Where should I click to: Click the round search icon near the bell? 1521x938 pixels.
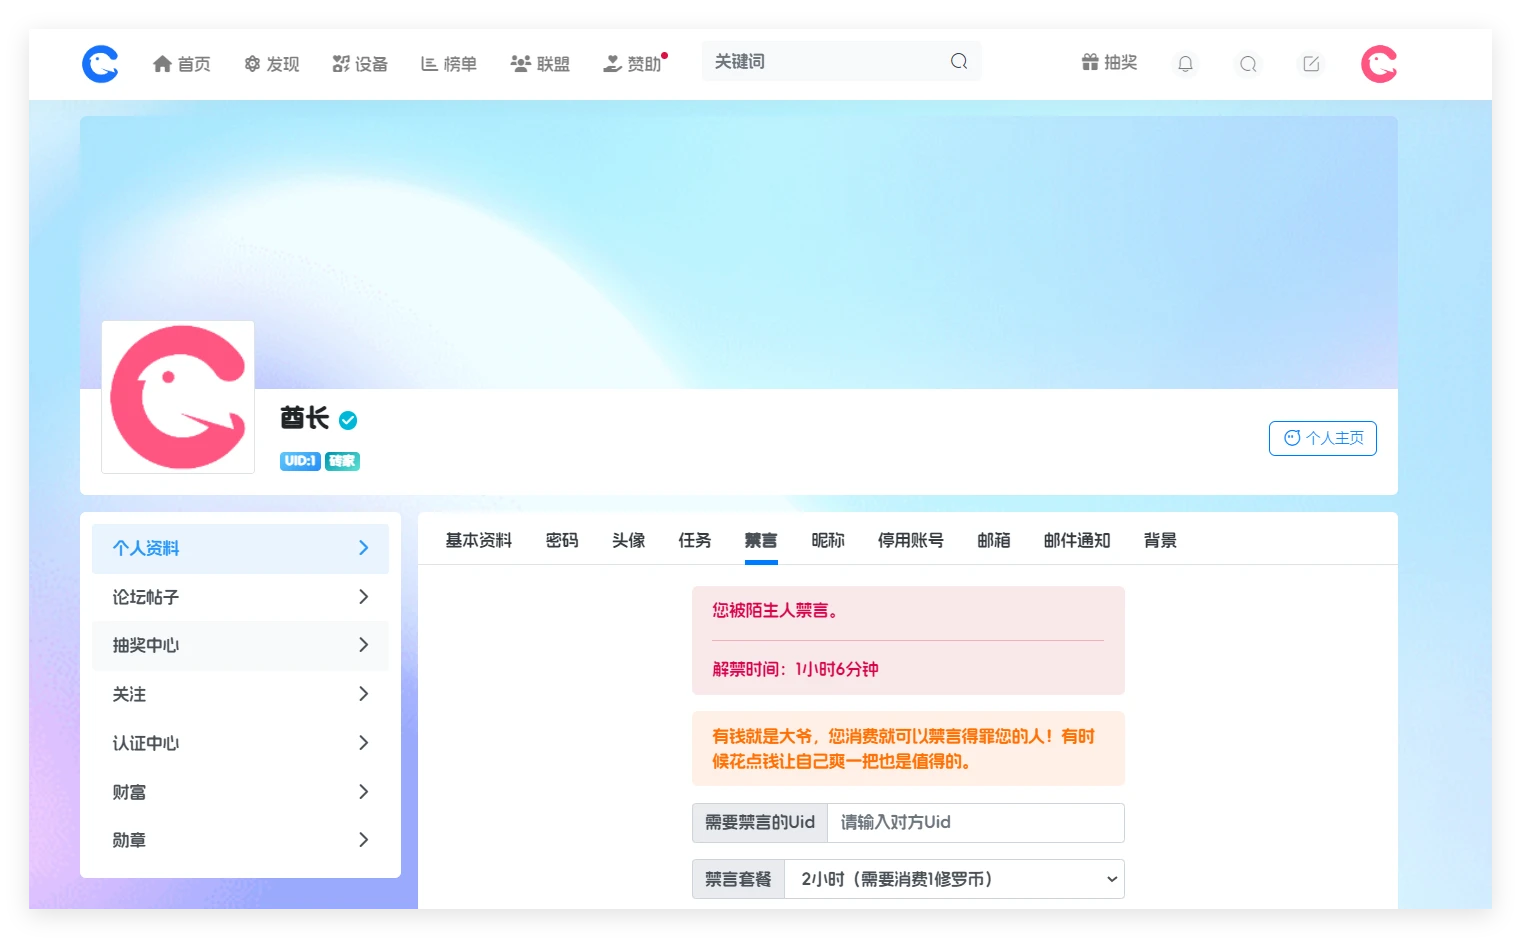tap(1248, 64)
